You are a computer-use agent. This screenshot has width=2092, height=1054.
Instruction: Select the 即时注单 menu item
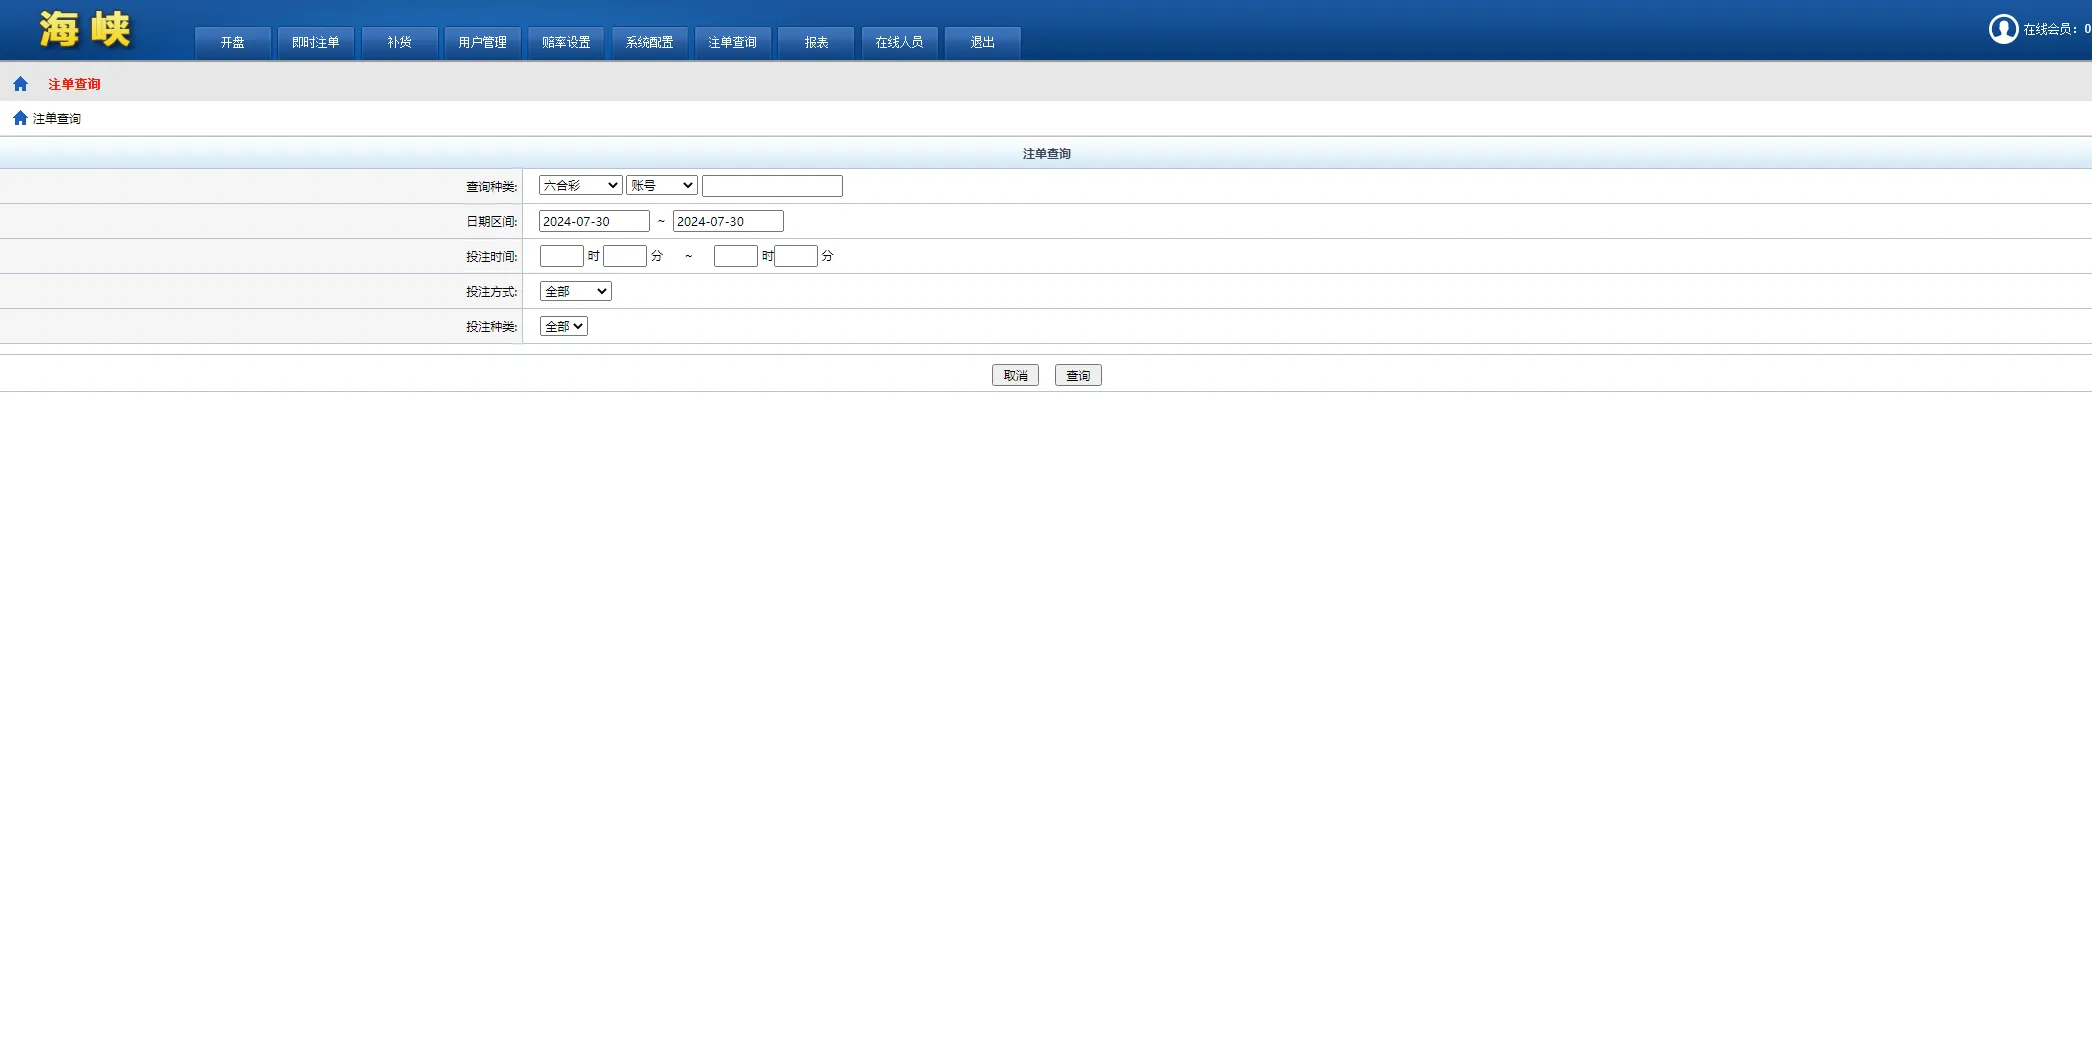click(315, 42)
